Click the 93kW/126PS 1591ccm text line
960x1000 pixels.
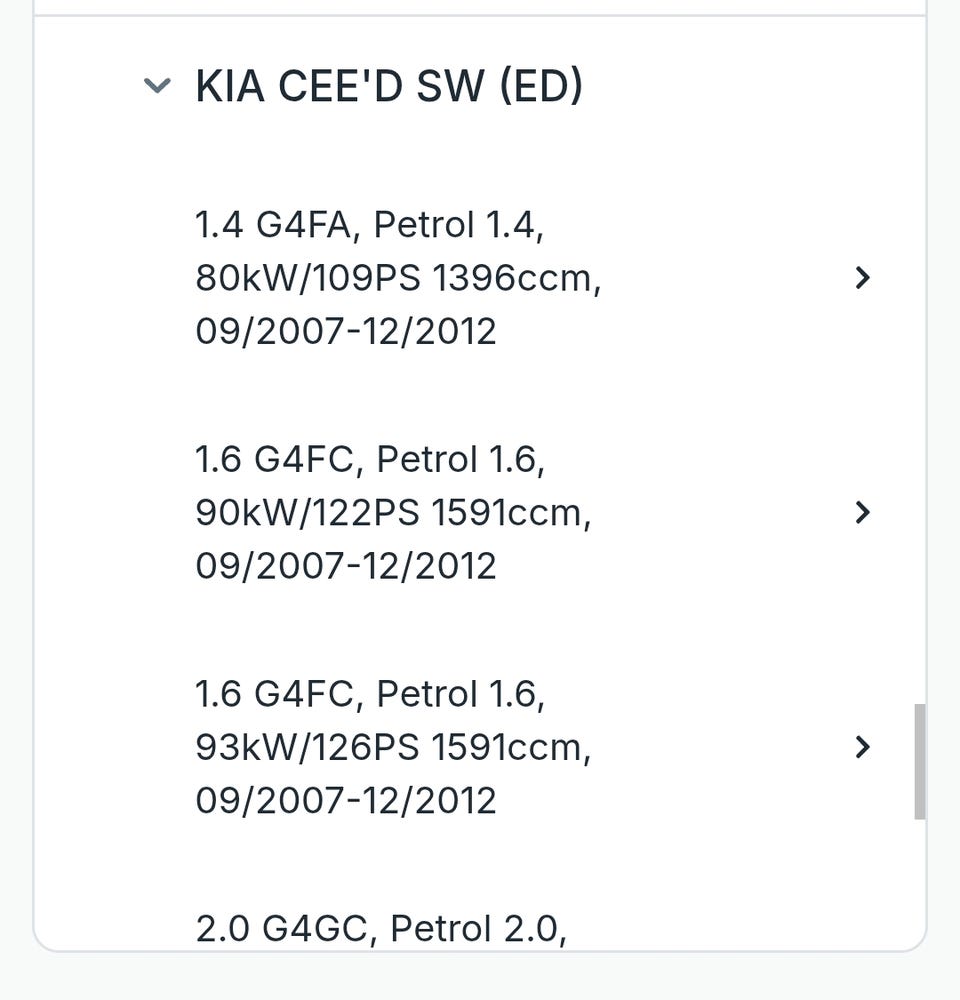point(393,748)
